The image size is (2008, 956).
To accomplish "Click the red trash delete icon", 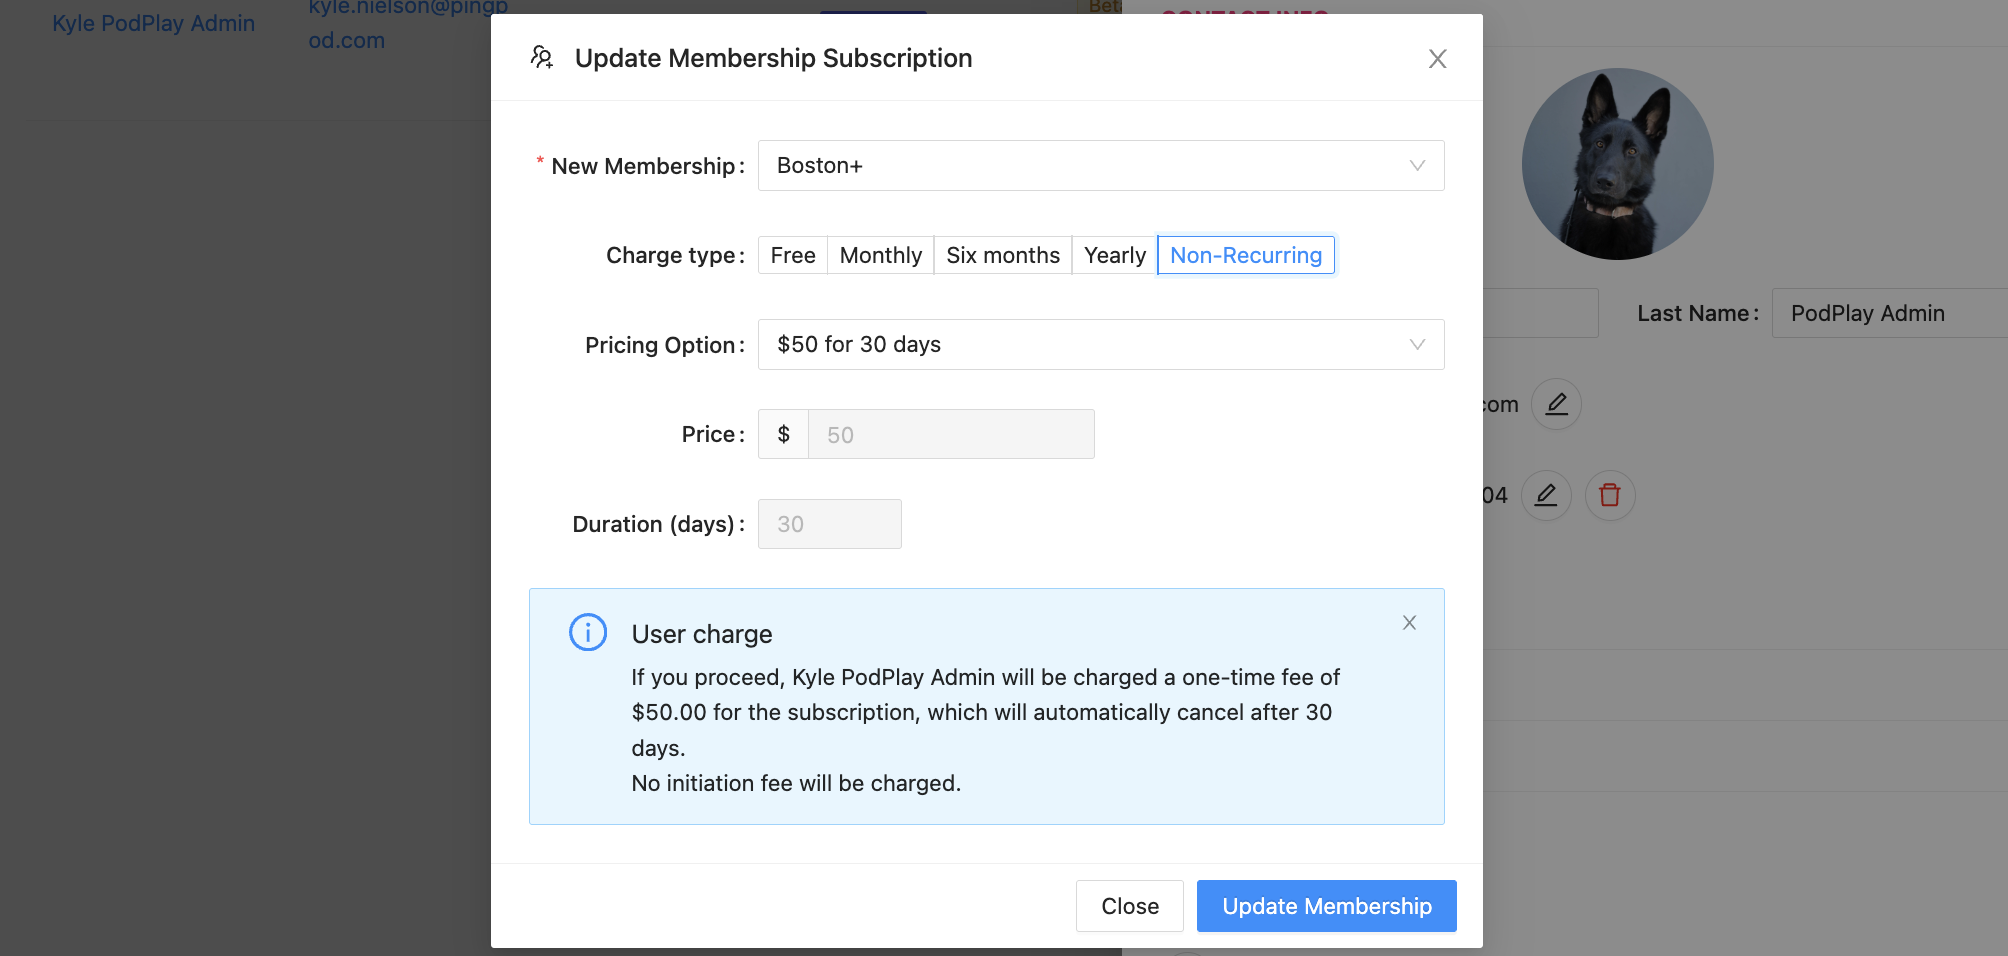I will click(x=1610, y=495).
